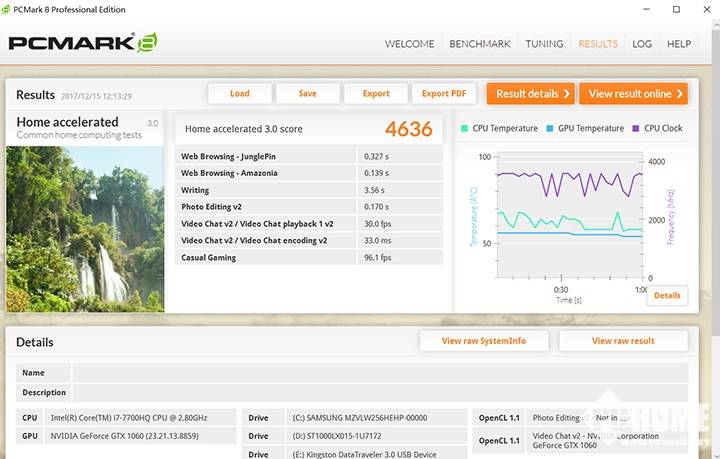The height and width of the screenshot is (459, 720).
Task: Click the PCMark title bar app icon
Action: click(x=6, y=9)
